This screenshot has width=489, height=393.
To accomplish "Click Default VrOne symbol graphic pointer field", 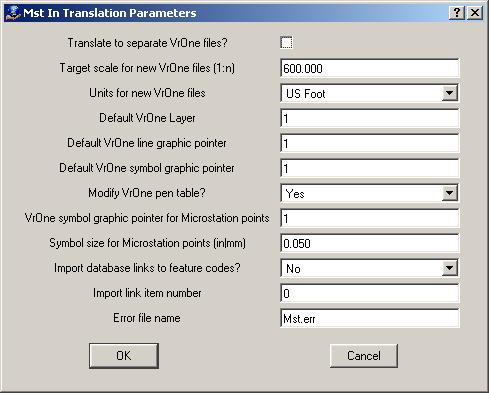I will point(370,168).
